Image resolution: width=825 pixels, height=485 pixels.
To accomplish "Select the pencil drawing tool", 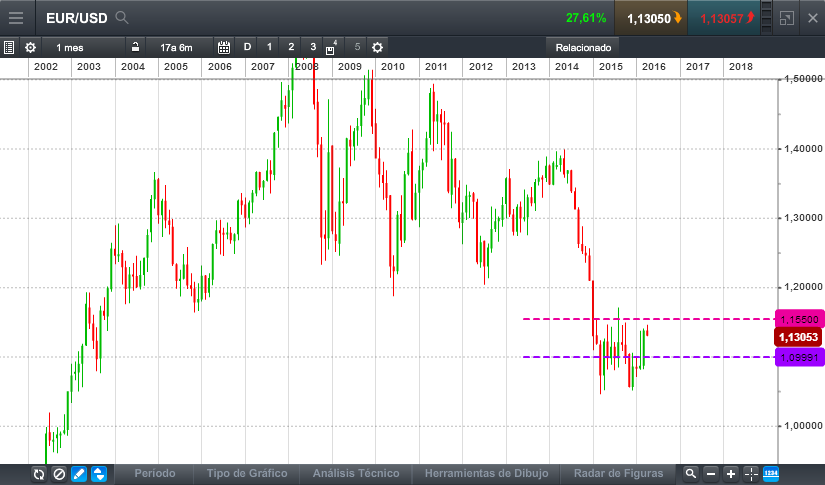I will (x=79, y=474).
